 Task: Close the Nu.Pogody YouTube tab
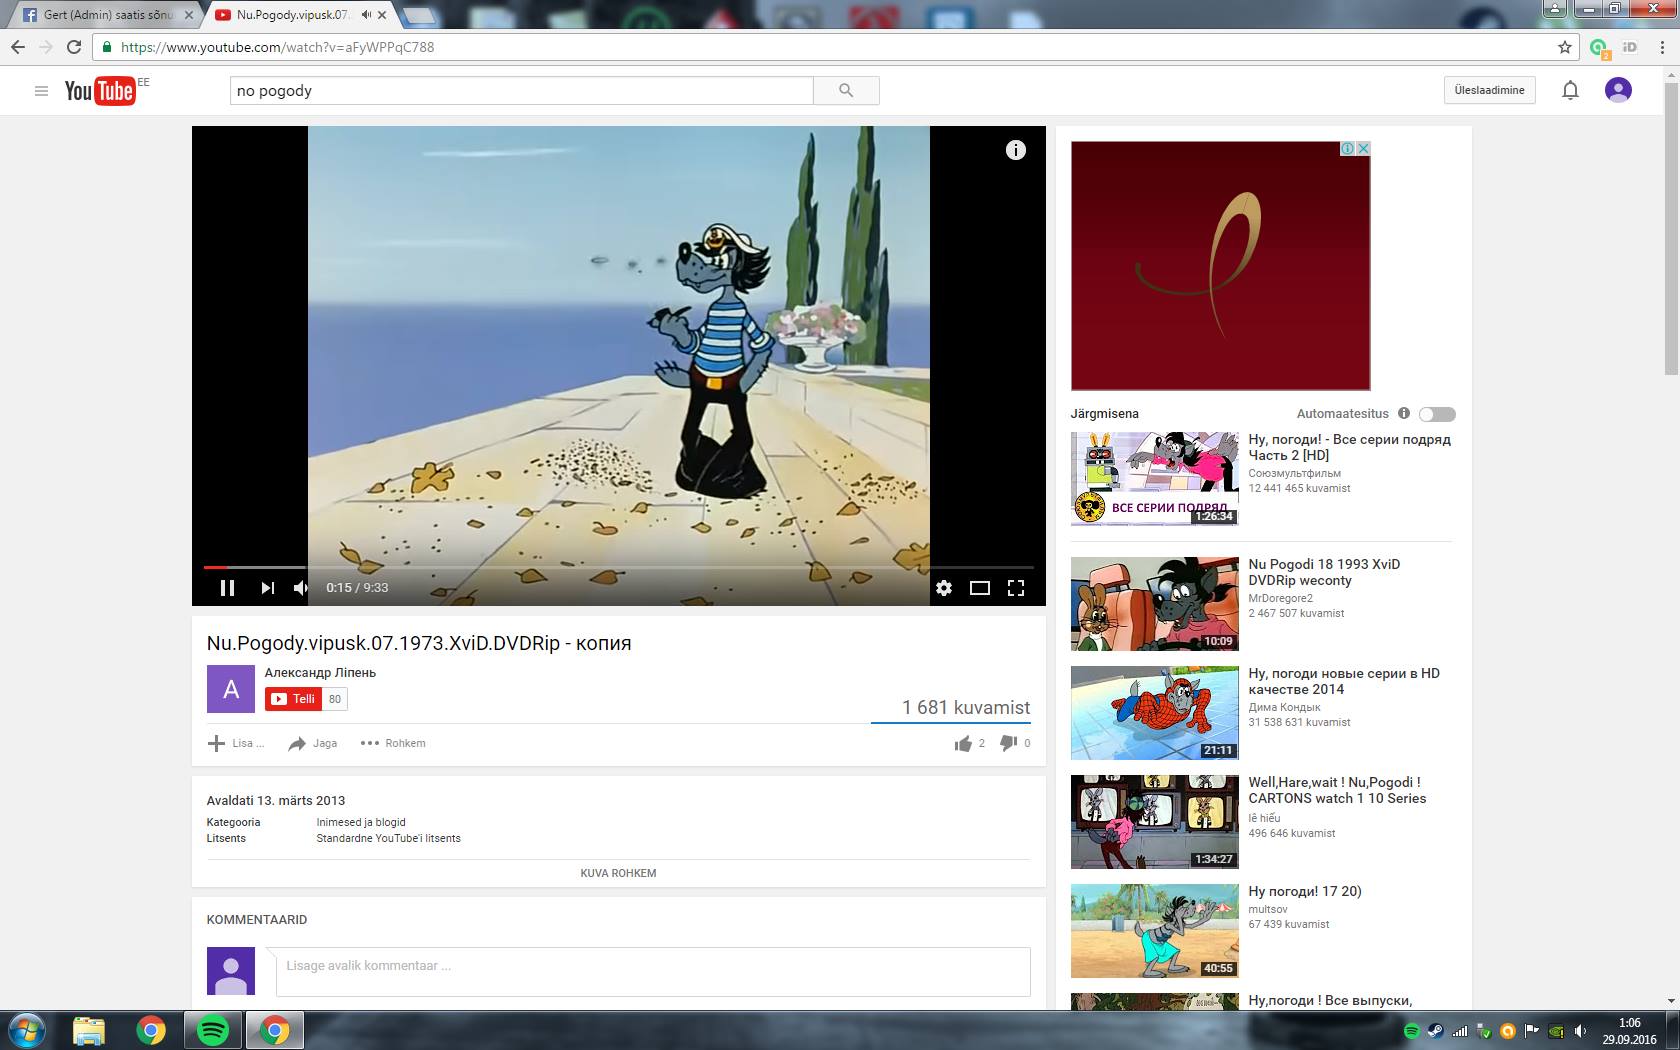coord(382,15)
